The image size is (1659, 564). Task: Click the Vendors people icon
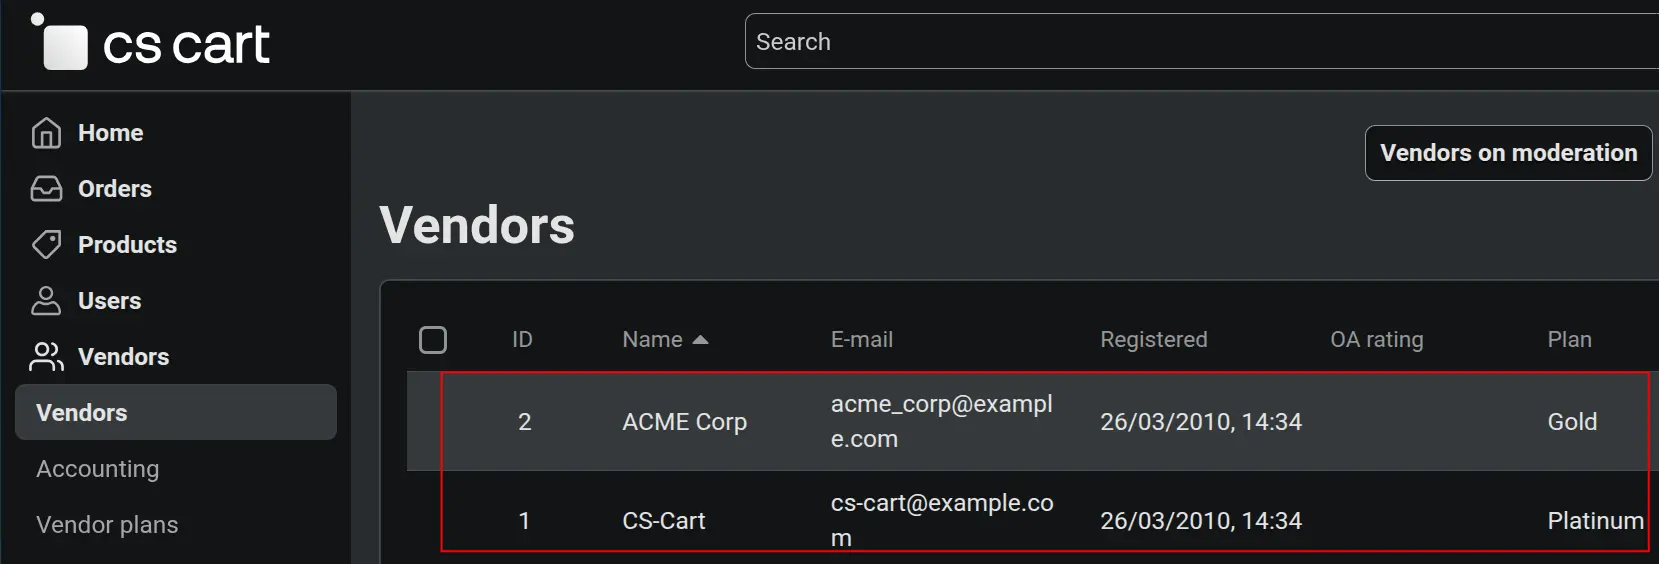pyautogui.click(x=46, y=357)
